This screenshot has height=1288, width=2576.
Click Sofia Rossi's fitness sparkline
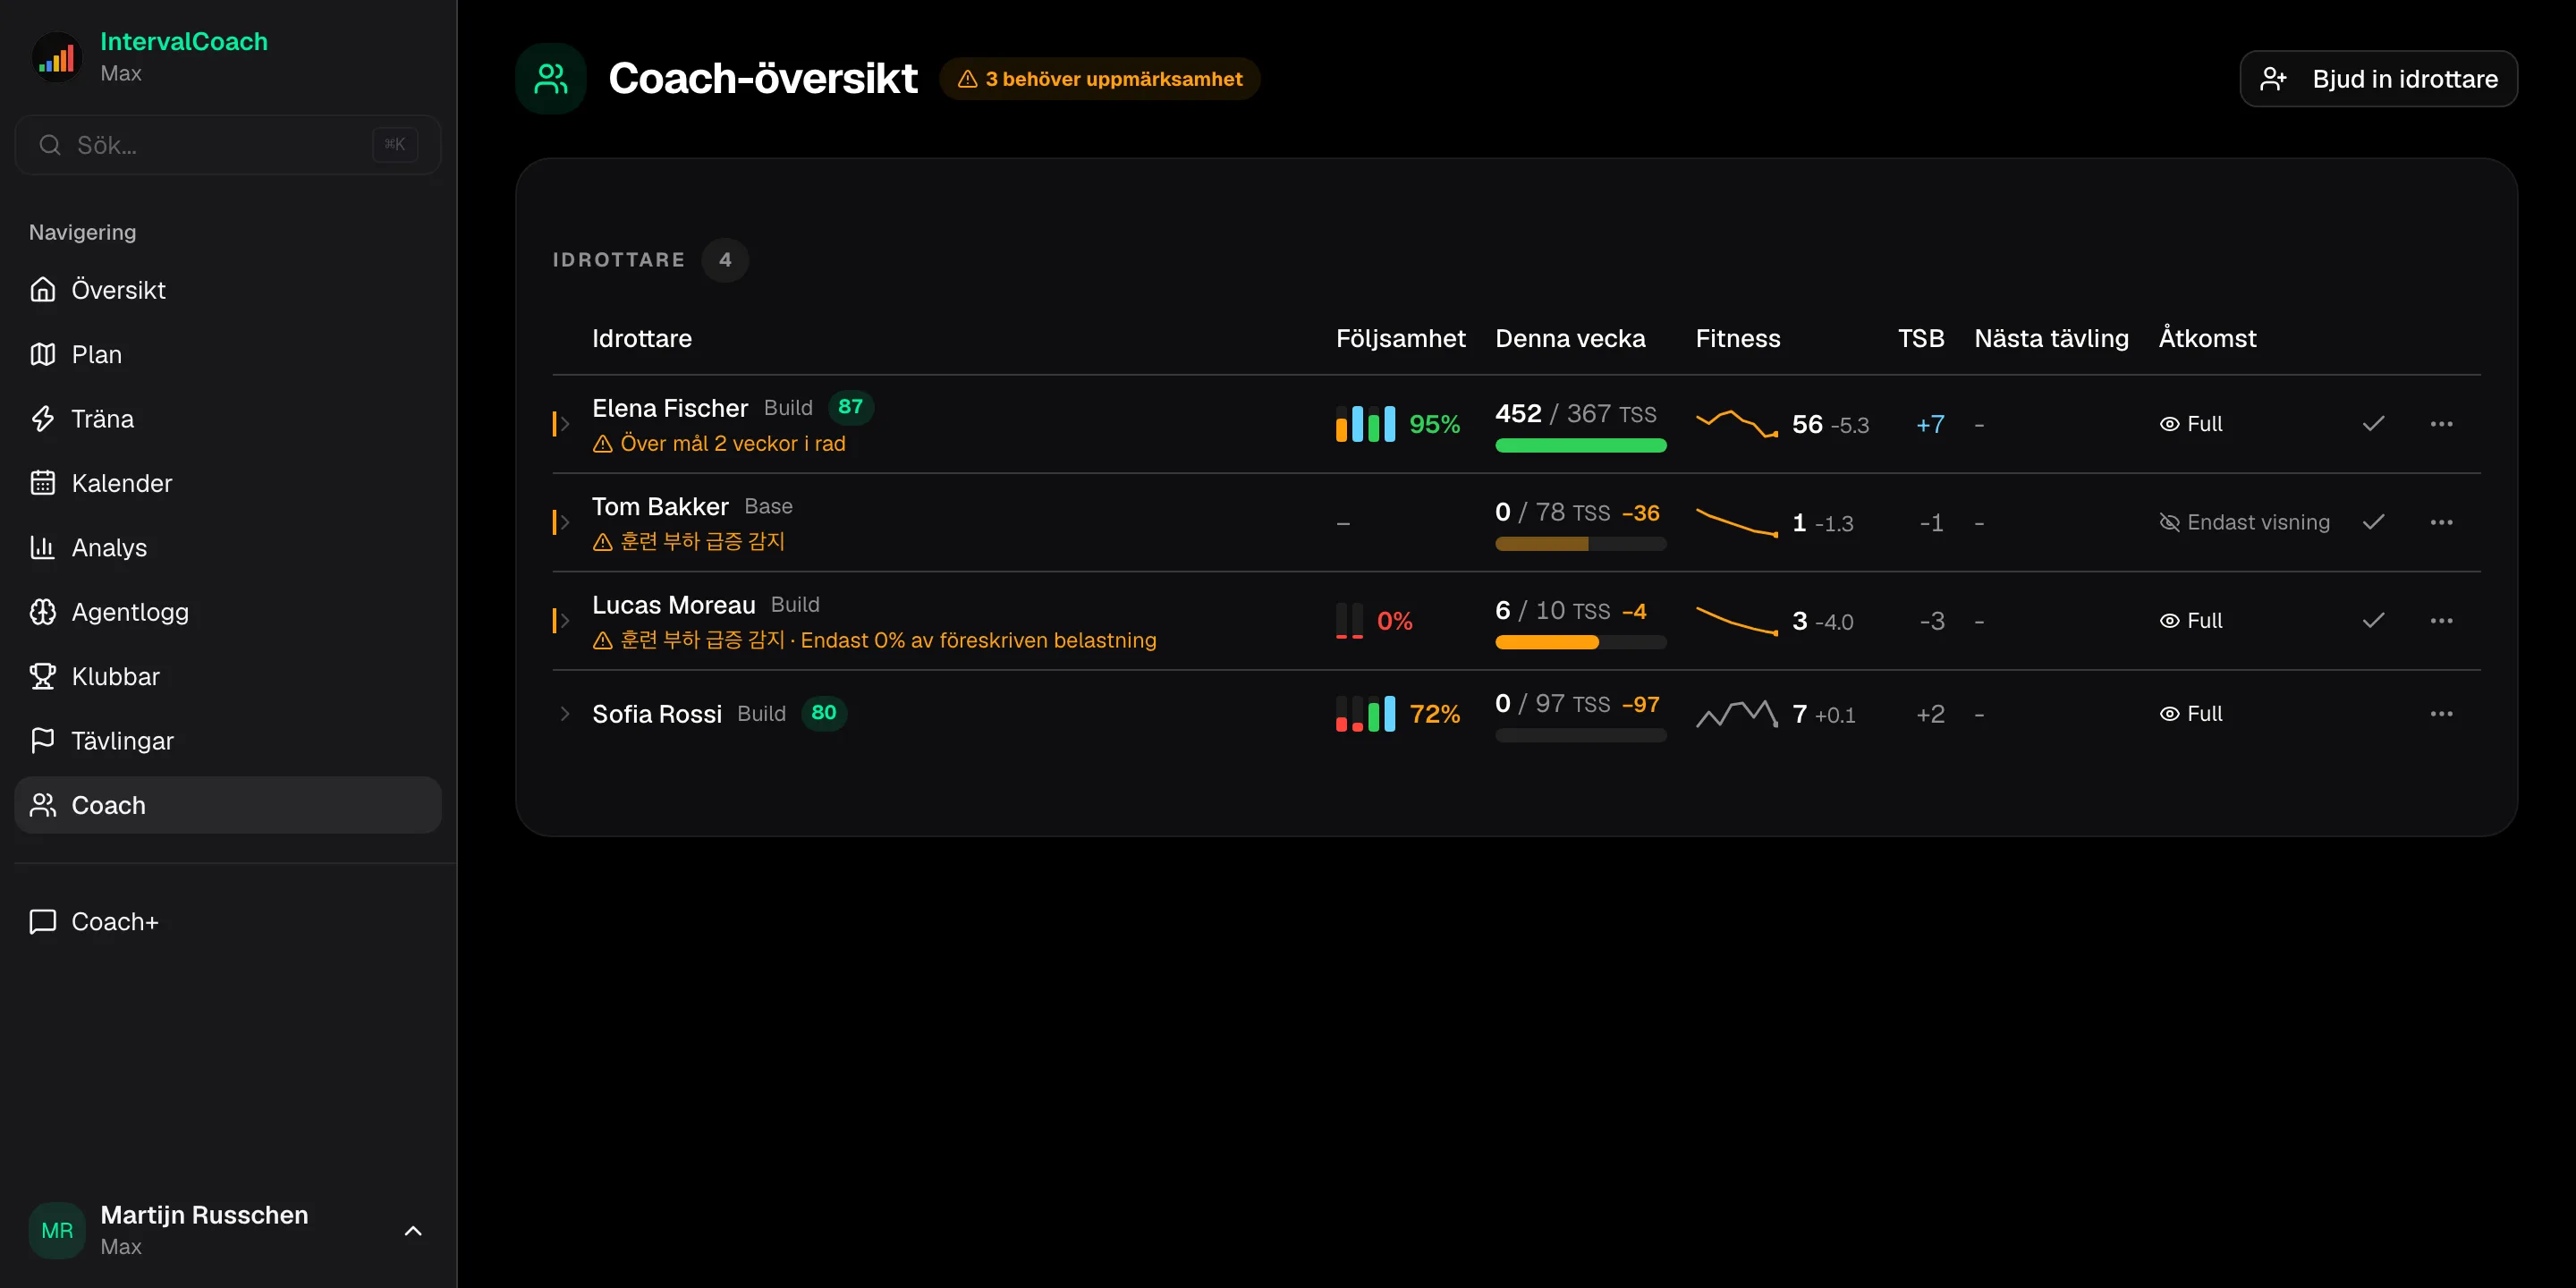[1737, 714]
